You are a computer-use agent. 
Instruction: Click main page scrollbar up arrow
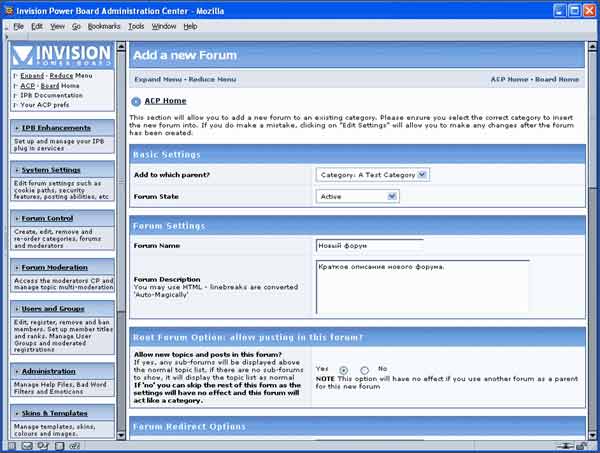pos(592,47)
